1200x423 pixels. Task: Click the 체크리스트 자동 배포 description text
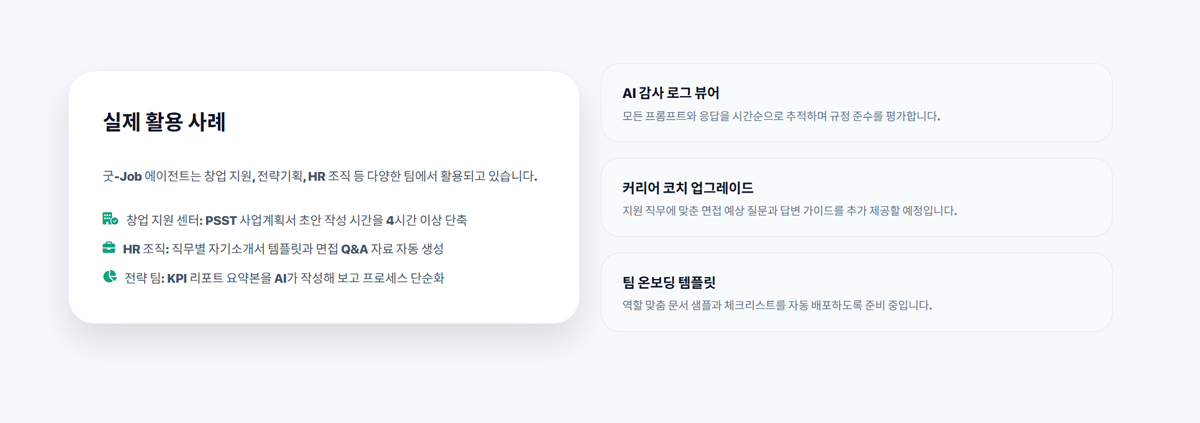[776, 305]
